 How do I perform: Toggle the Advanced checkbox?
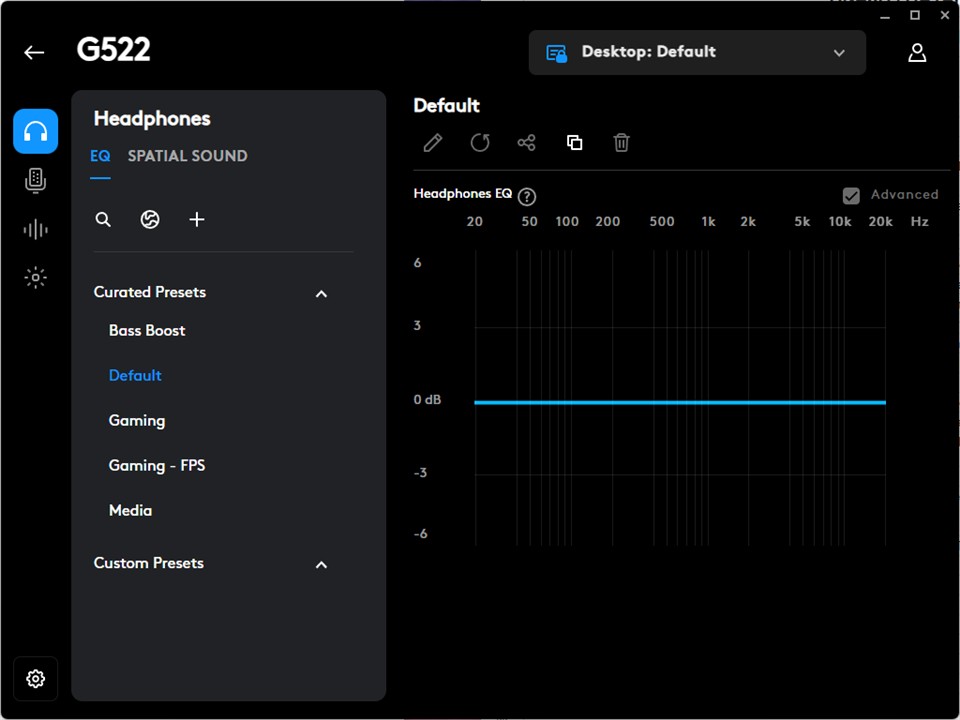tap(851, 196)
